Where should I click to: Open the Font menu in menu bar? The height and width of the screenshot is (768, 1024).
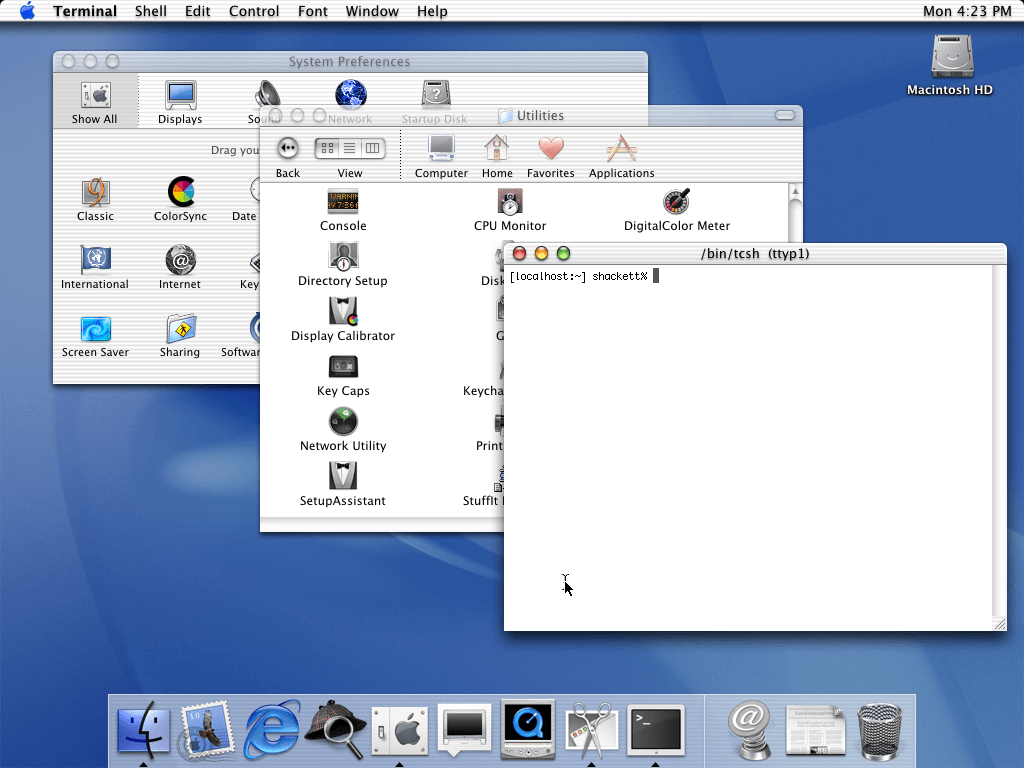[x=312, y=11]
